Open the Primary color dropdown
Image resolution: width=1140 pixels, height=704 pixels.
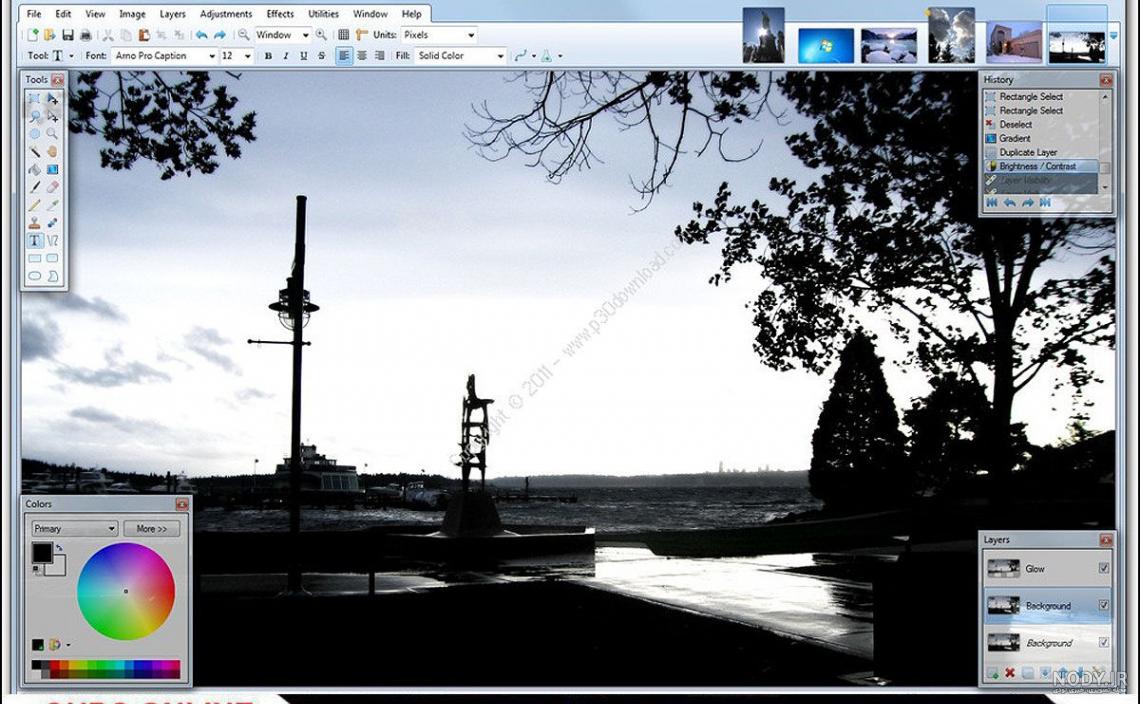[74, 529]
